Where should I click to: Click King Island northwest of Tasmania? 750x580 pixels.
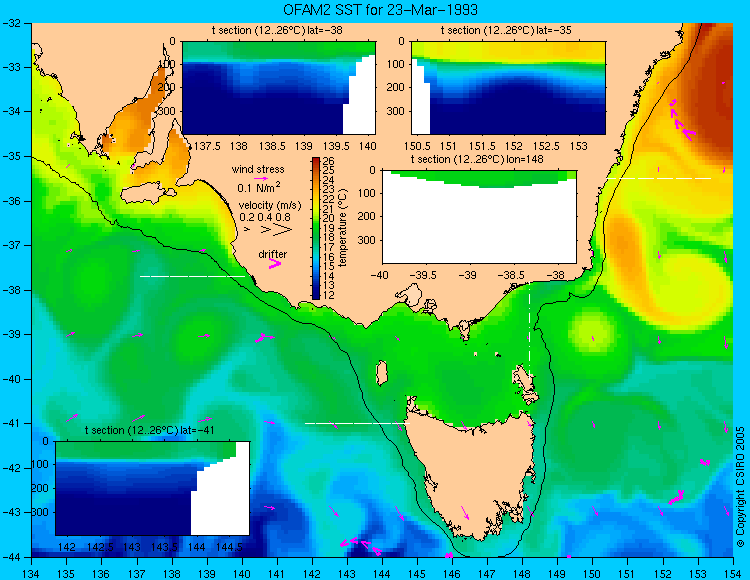[x=381, y=373]
